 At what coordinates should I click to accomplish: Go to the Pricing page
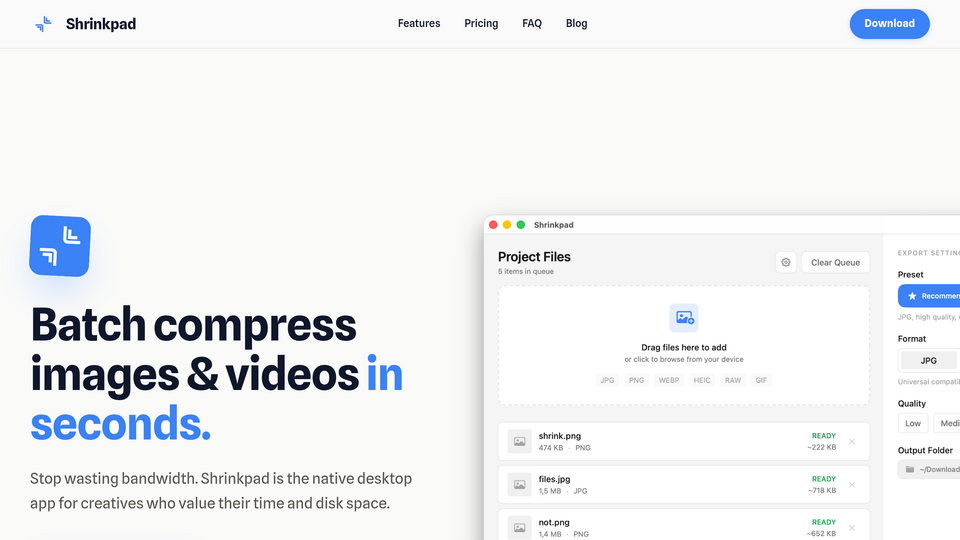point(481,23)
